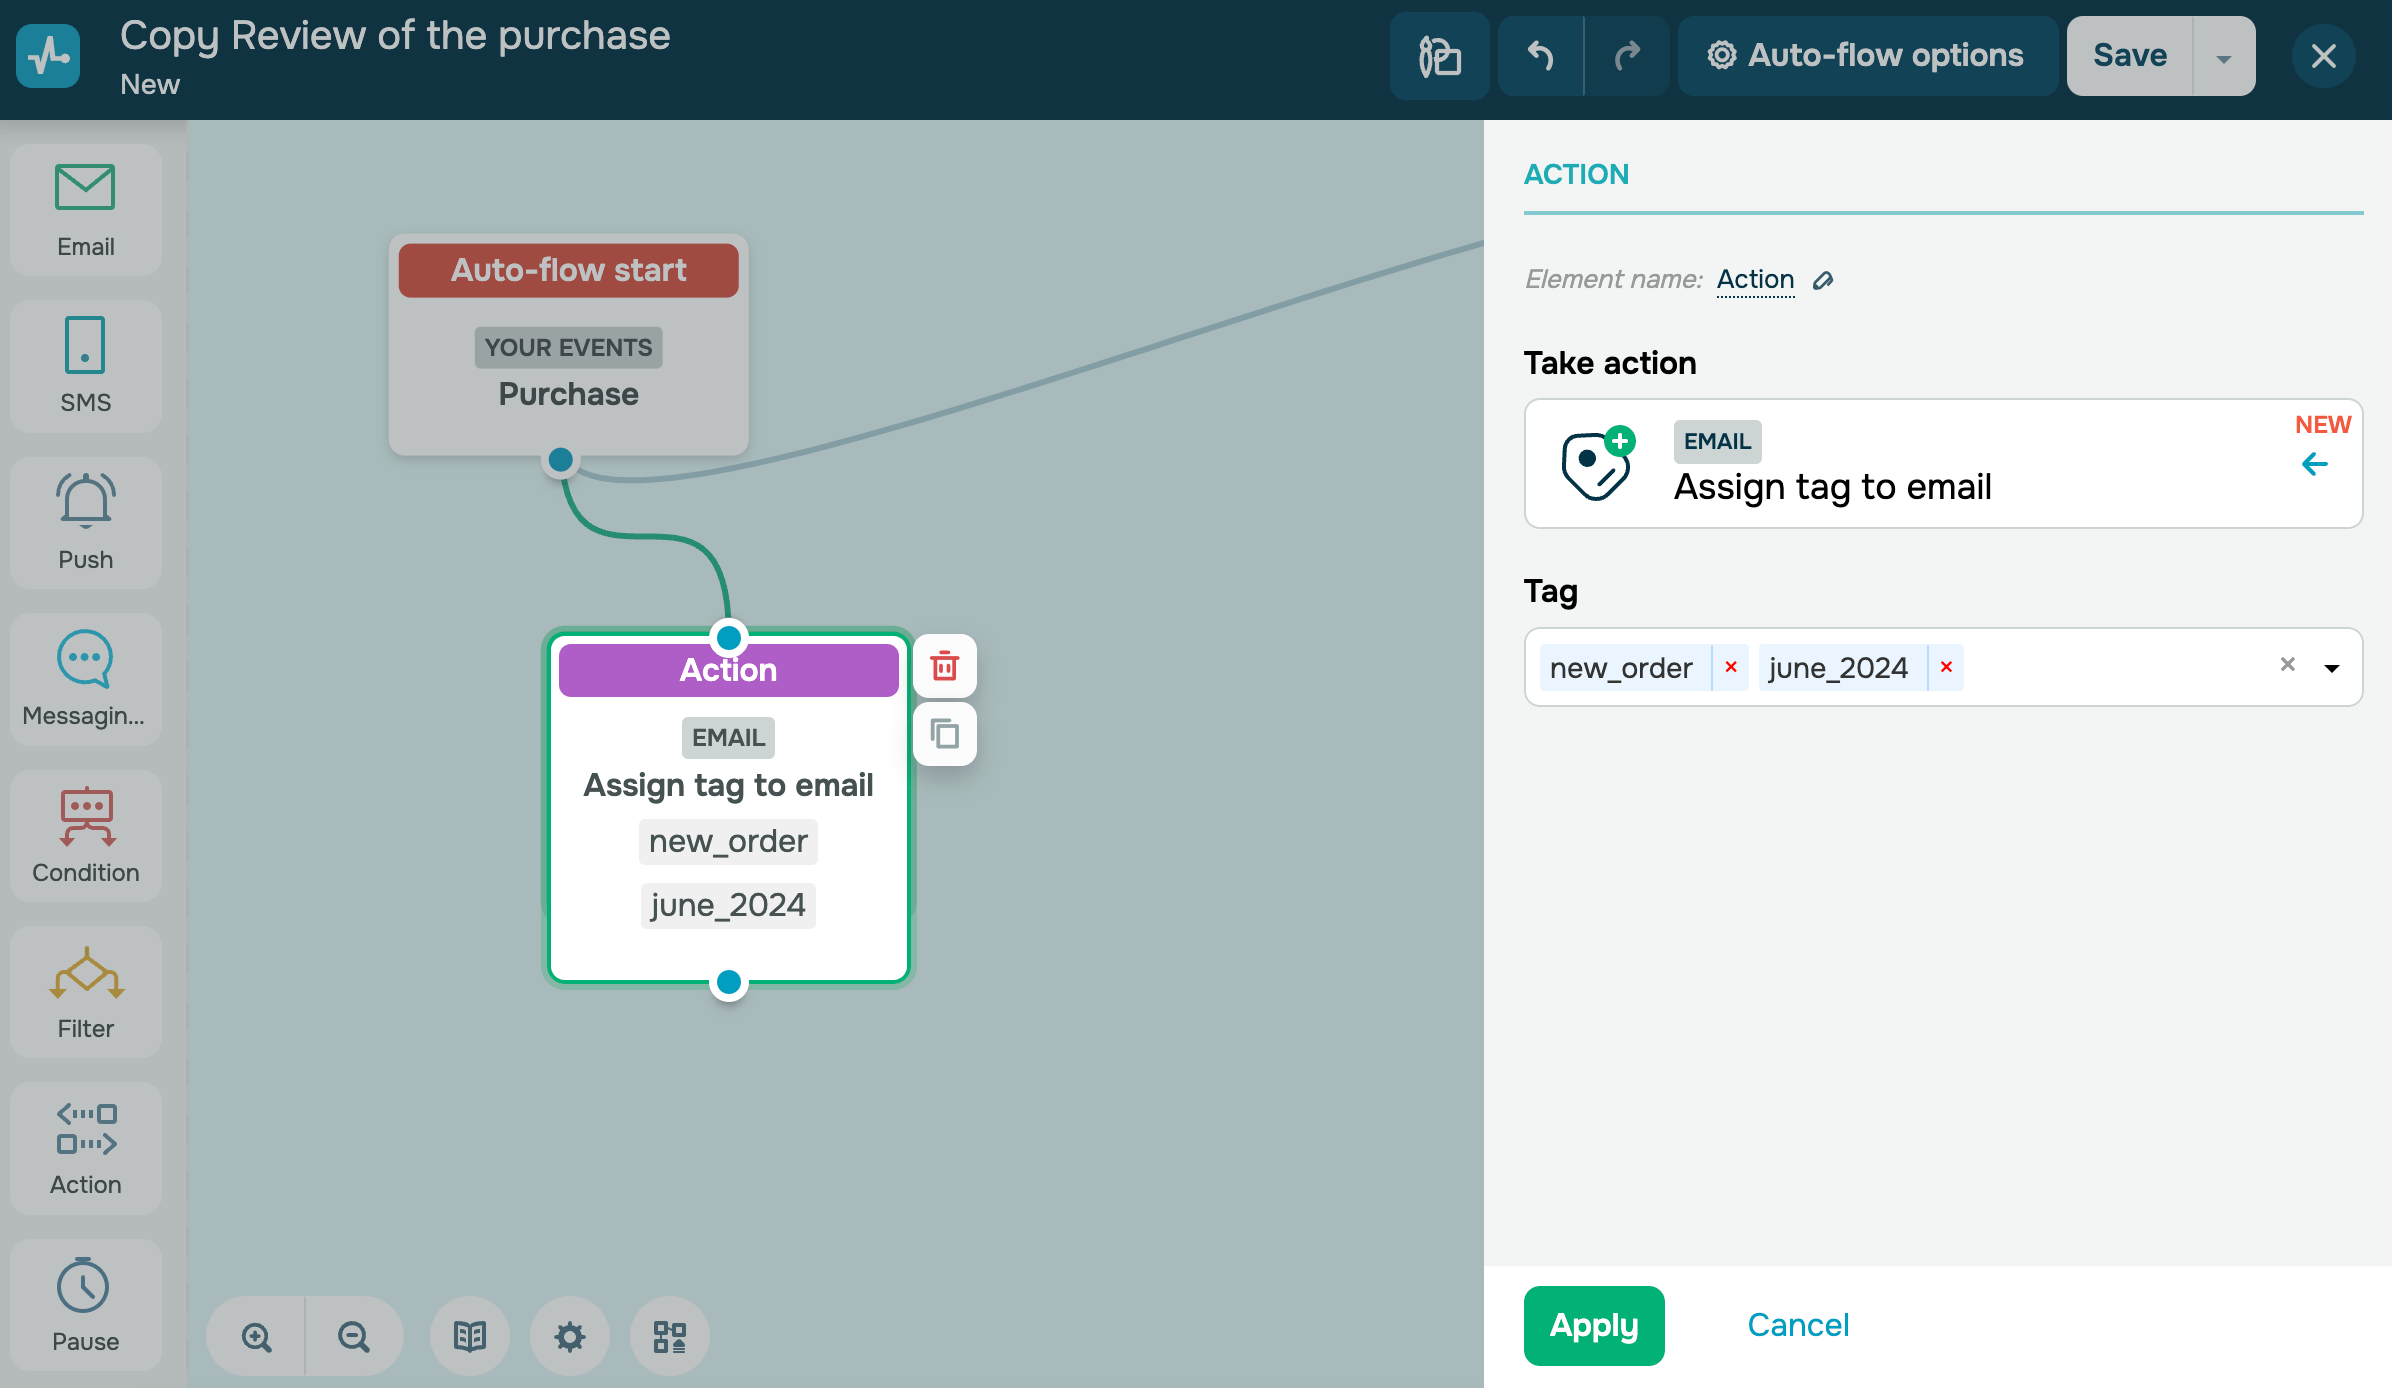2392x1388 pixels.
Task: Duplicate the Action block with copy icon
Action: 944,734
